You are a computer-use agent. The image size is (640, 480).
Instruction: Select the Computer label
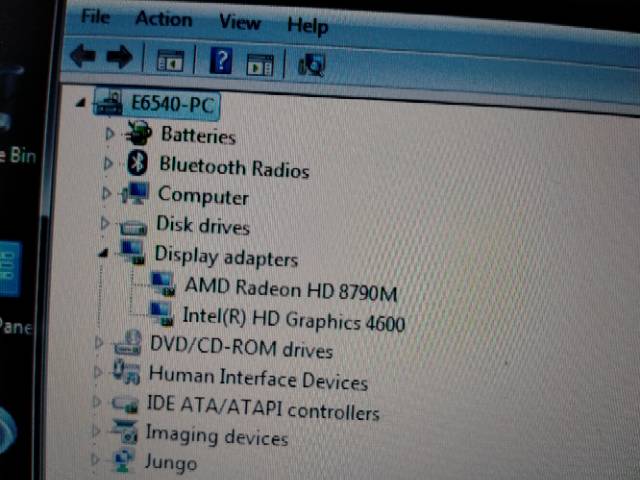pos(203,196)
